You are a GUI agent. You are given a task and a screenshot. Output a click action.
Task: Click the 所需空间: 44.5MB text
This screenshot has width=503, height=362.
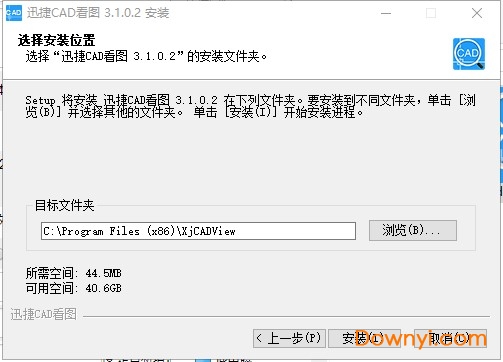(74, 273)
